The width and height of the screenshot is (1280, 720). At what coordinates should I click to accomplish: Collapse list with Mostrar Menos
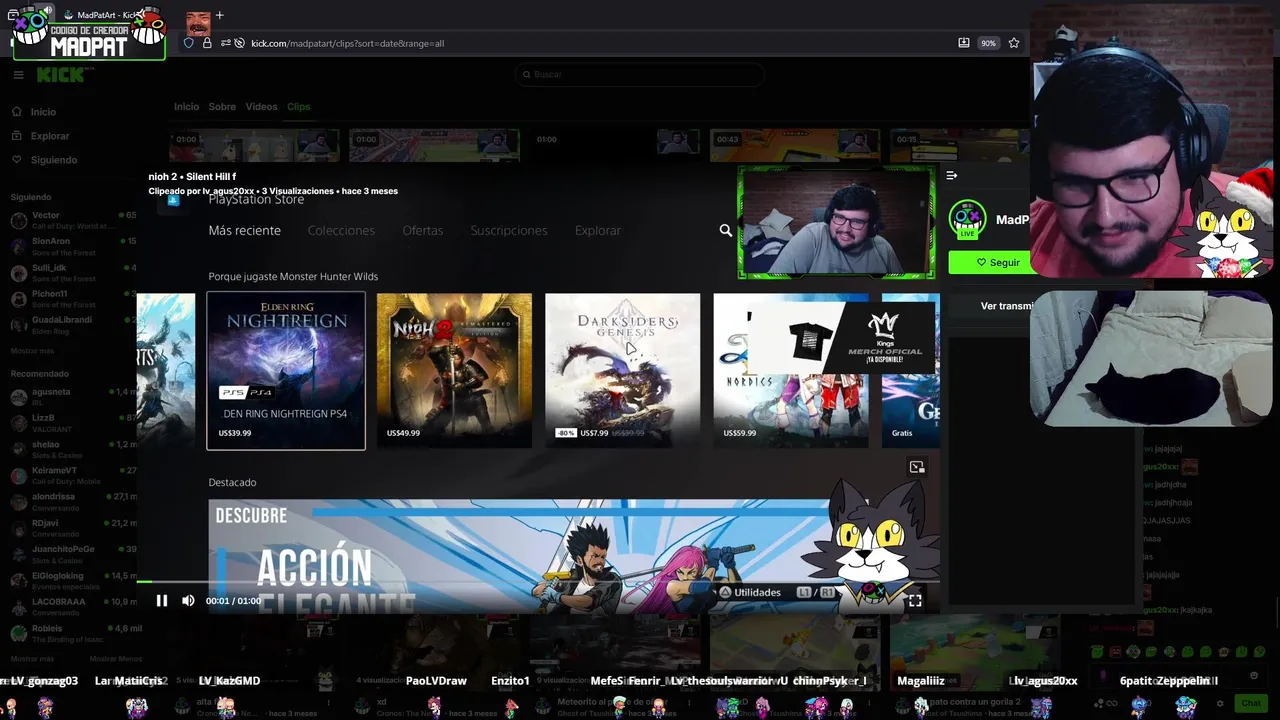click(116, 659)
